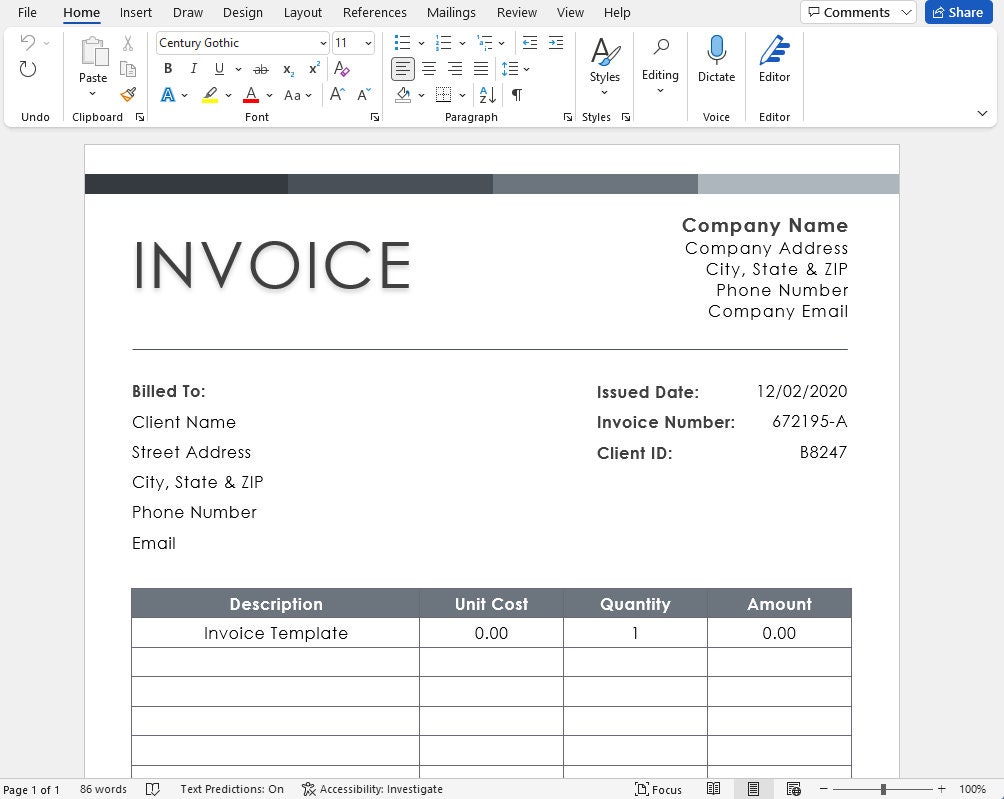This screenshot has width=1004, height=799.
Task: Click the Copy icon
Action: point(128,69)
